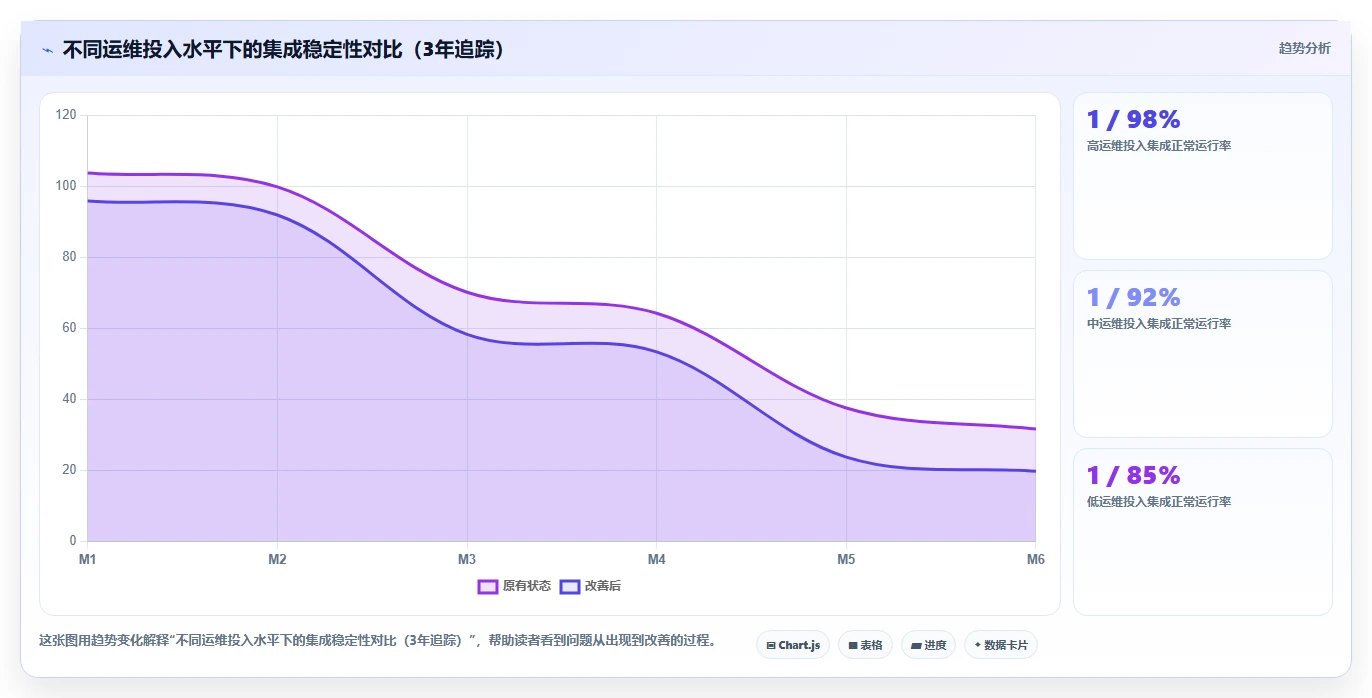This screenshot has height=698, width=1372.
Task: Click the 低运维投入集成正常运行率 label
Action: (1159, 502)
